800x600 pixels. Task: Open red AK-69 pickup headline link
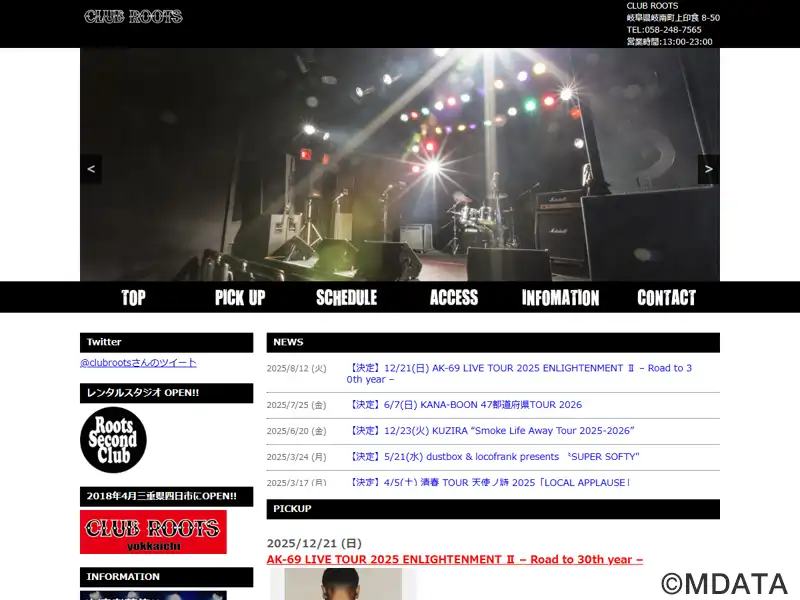tap(455, 559)
